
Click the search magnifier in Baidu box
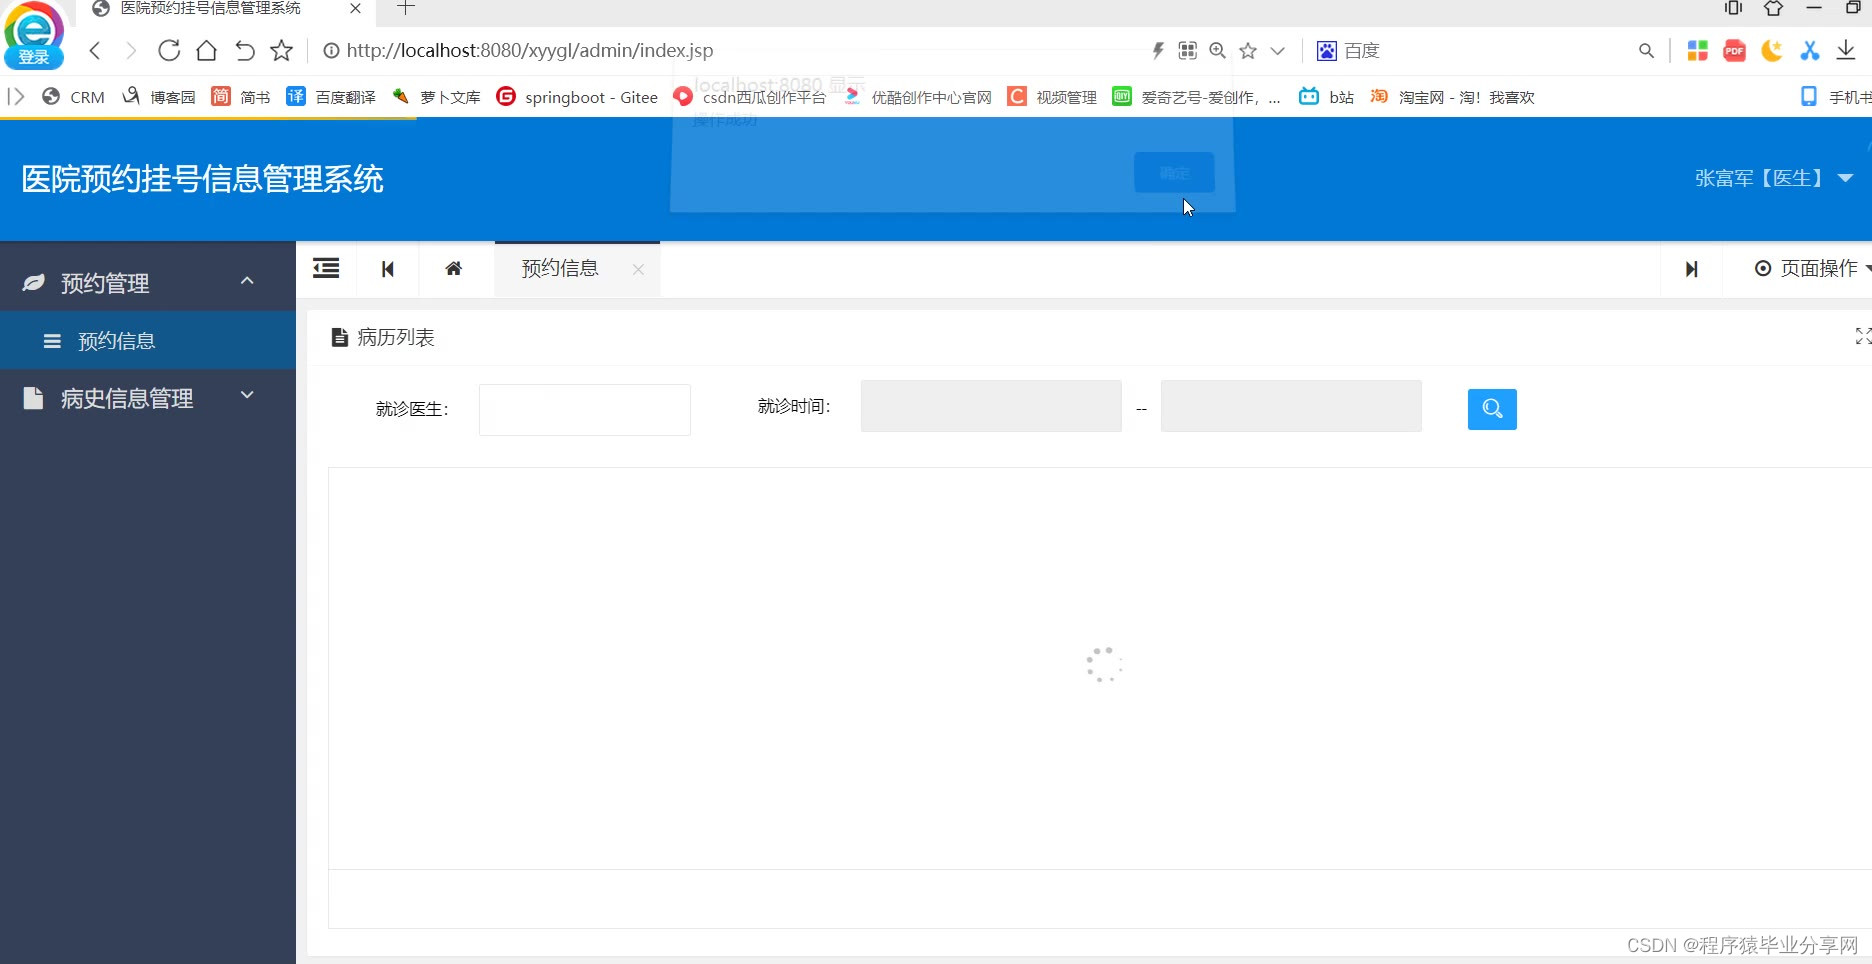tap(1646, 50)
